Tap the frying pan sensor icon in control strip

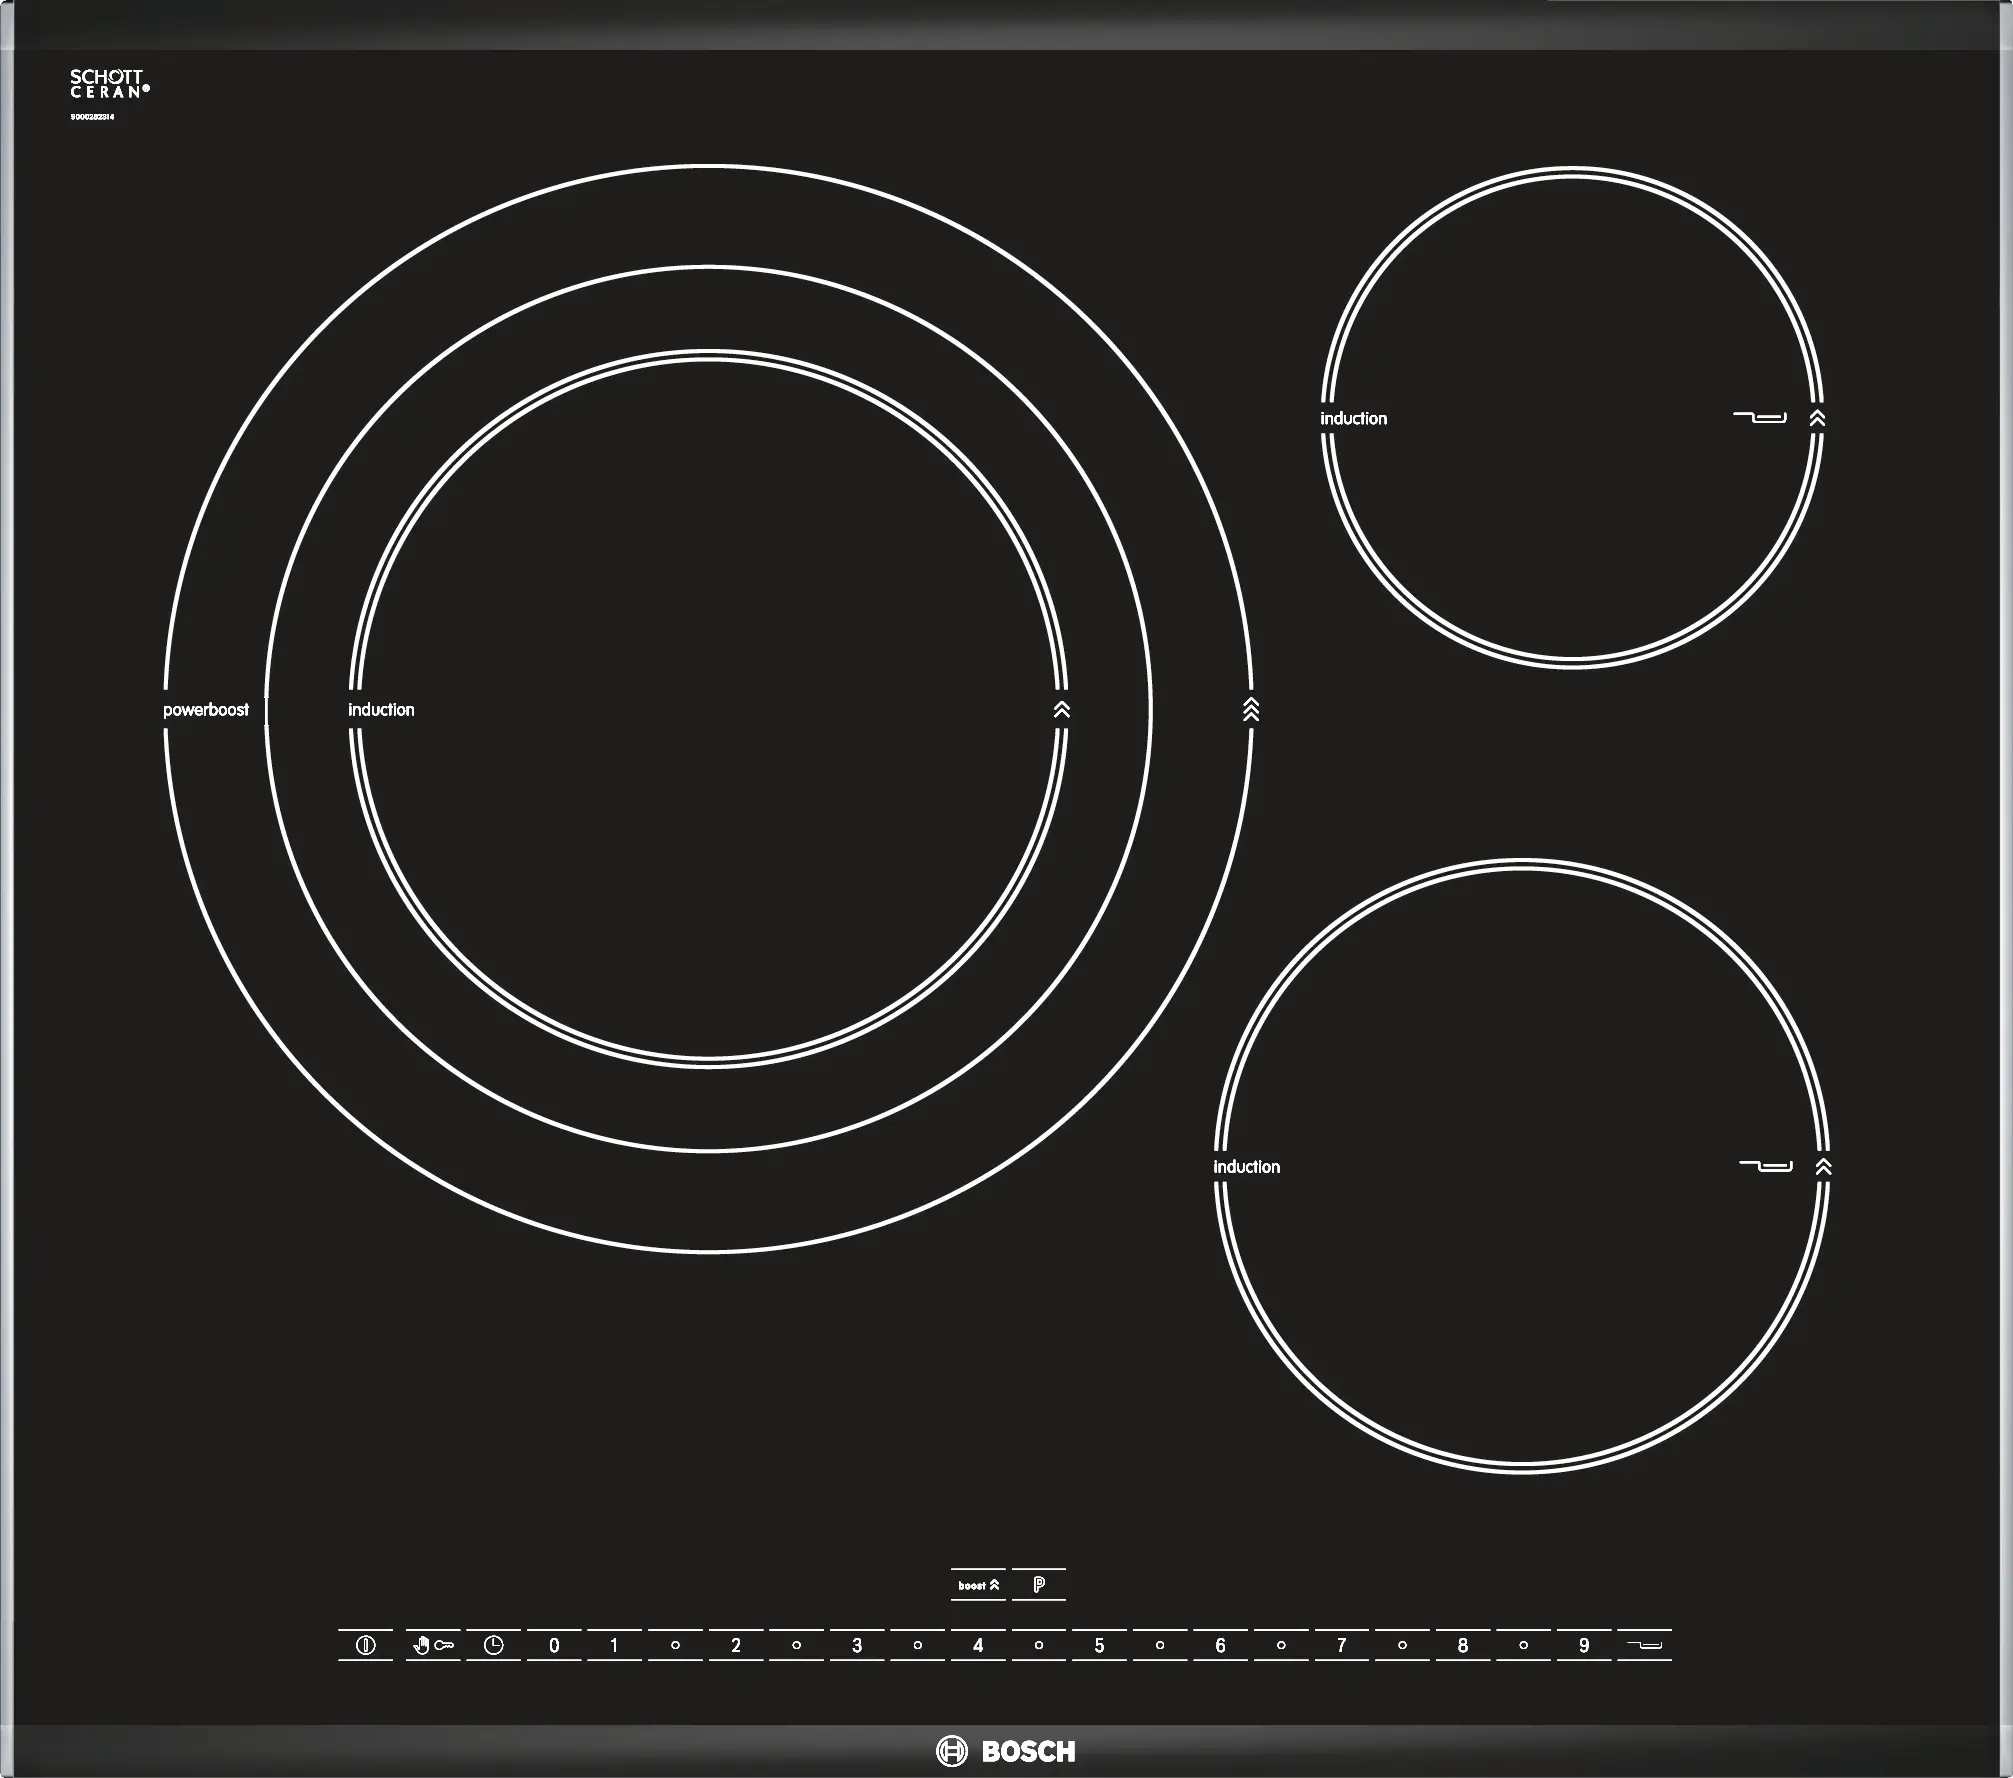point(1644,1645)
